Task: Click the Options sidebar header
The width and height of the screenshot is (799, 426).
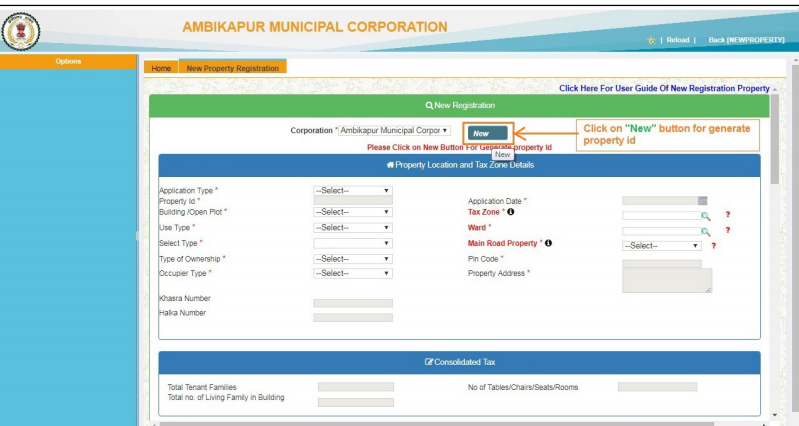Action: 68,61
